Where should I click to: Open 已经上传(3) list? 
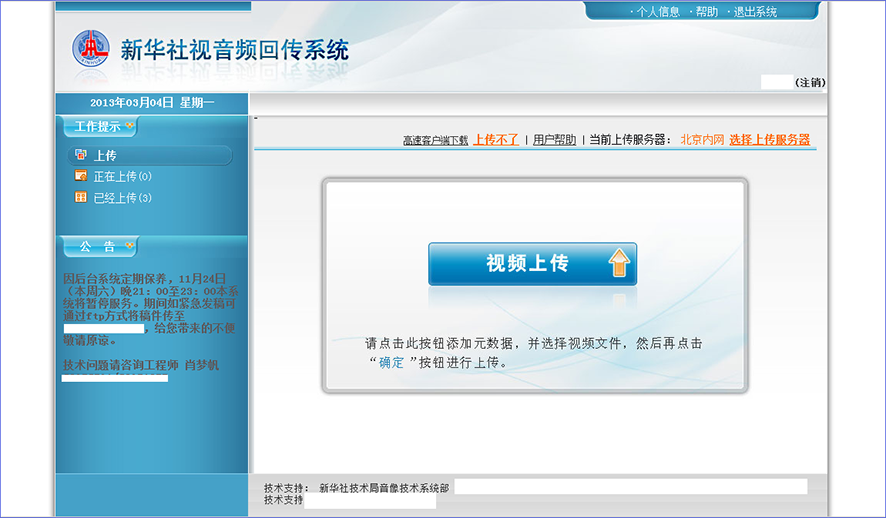123,198
